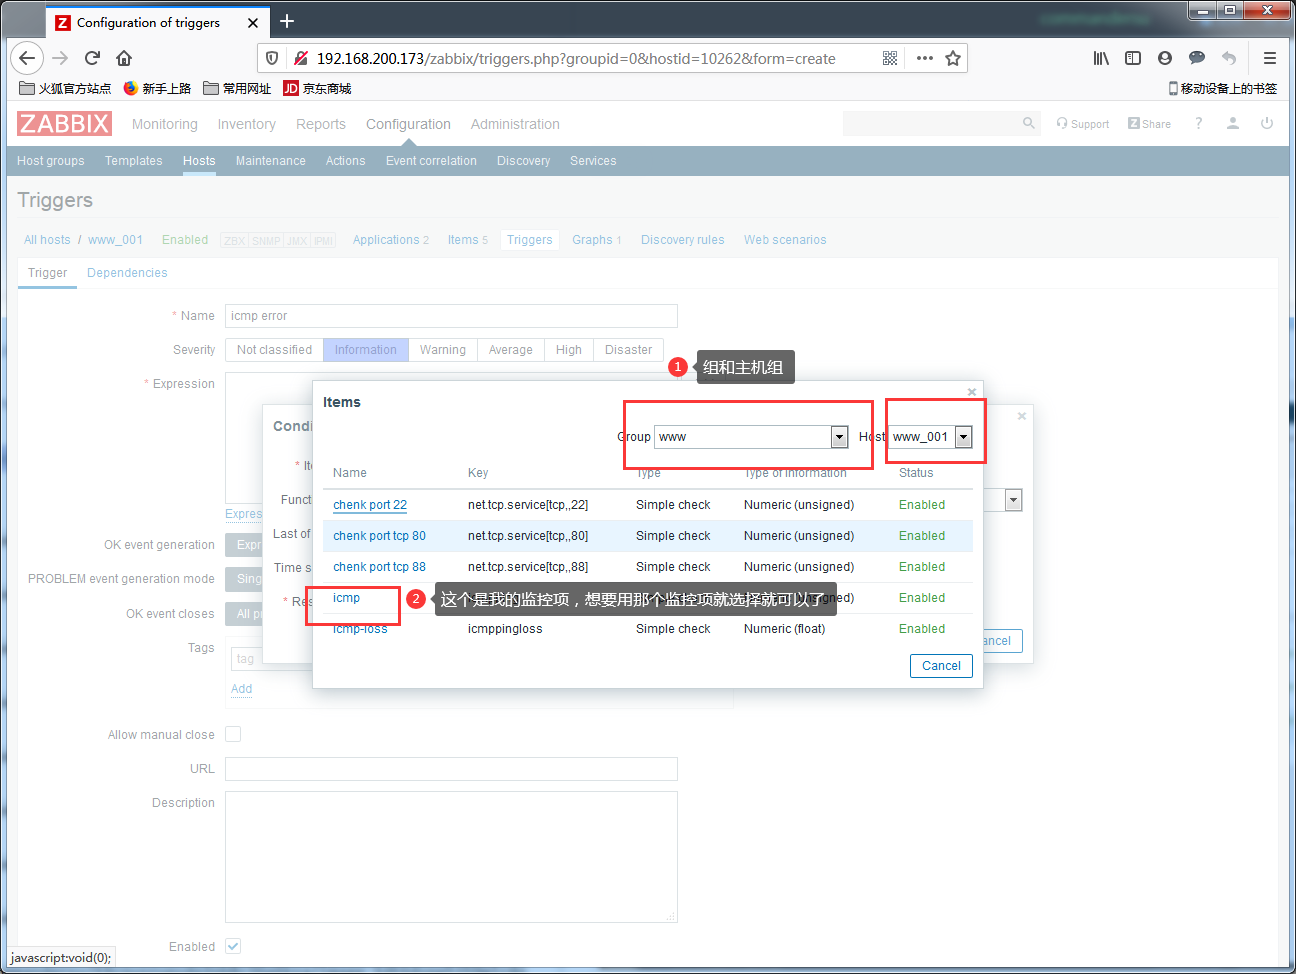Viewport: 1296px width, 974px height.
Task: Set severity to Average
Action: [511, 350]
